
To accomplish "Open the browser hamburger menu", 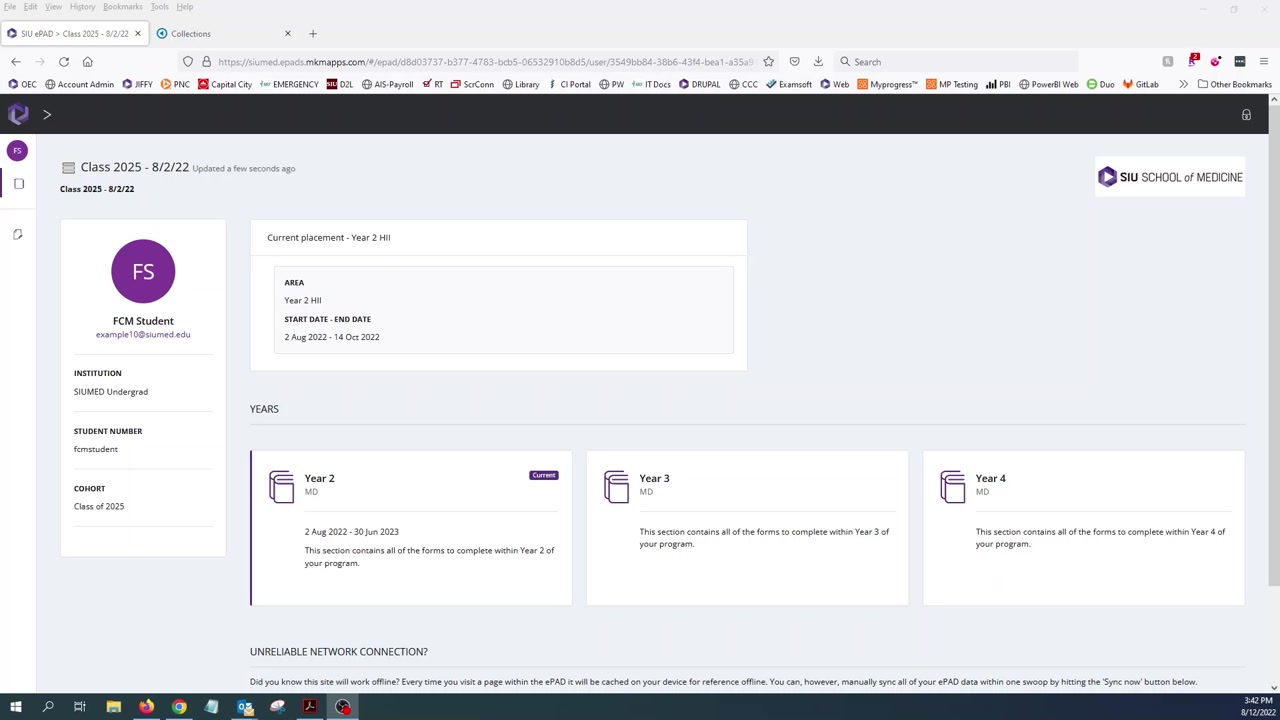I will (1264, 61).
